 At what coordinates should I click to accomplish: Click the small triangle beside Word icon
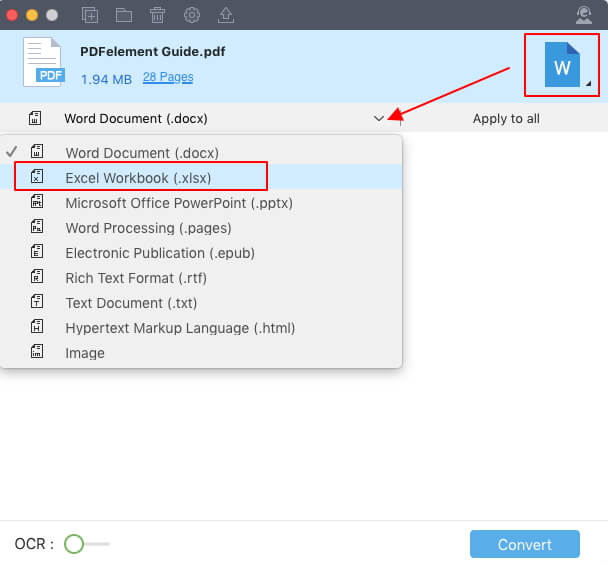click(588, 83)
